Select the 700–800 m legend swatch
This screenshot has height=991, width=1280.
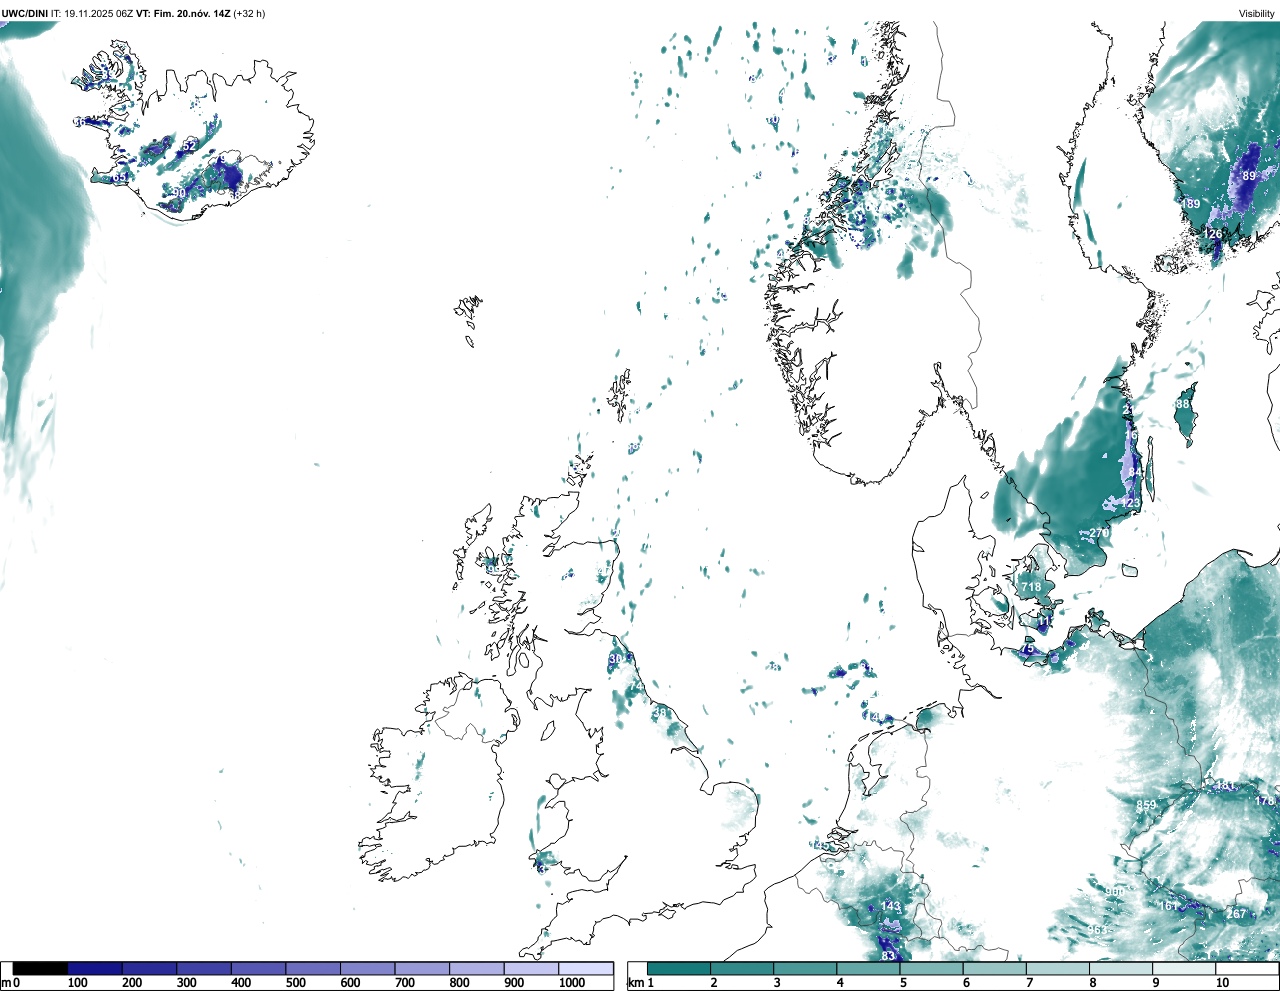[422, 968]
